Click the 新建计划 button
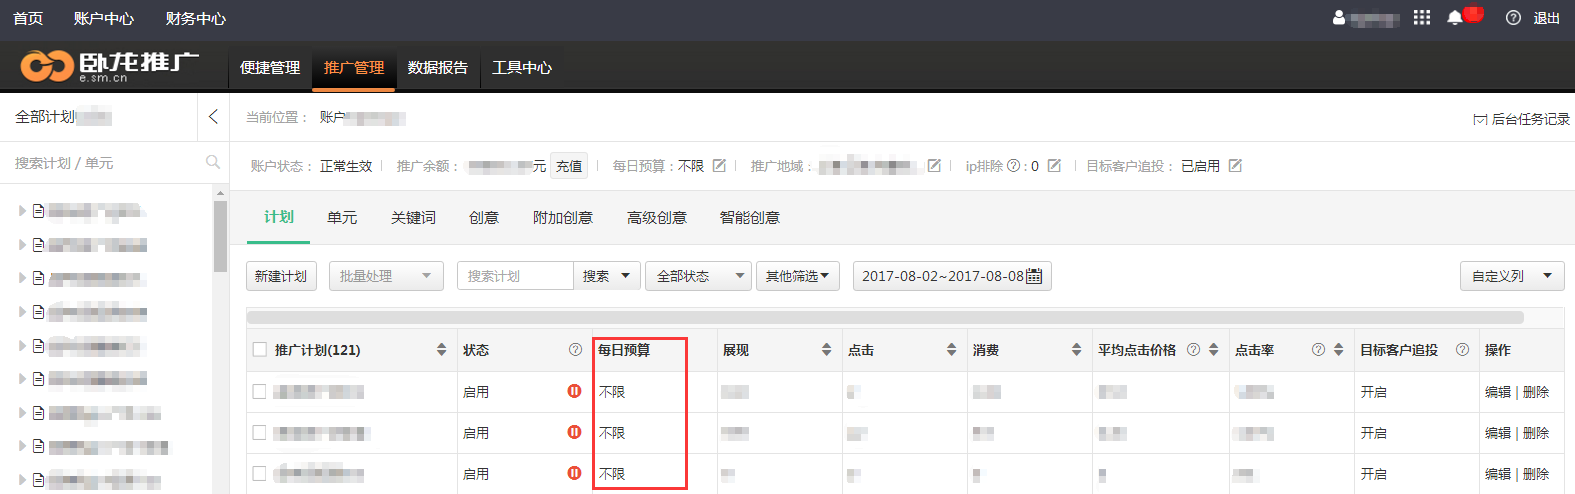Screen dimensions: 1575x494 click(281, 276)
